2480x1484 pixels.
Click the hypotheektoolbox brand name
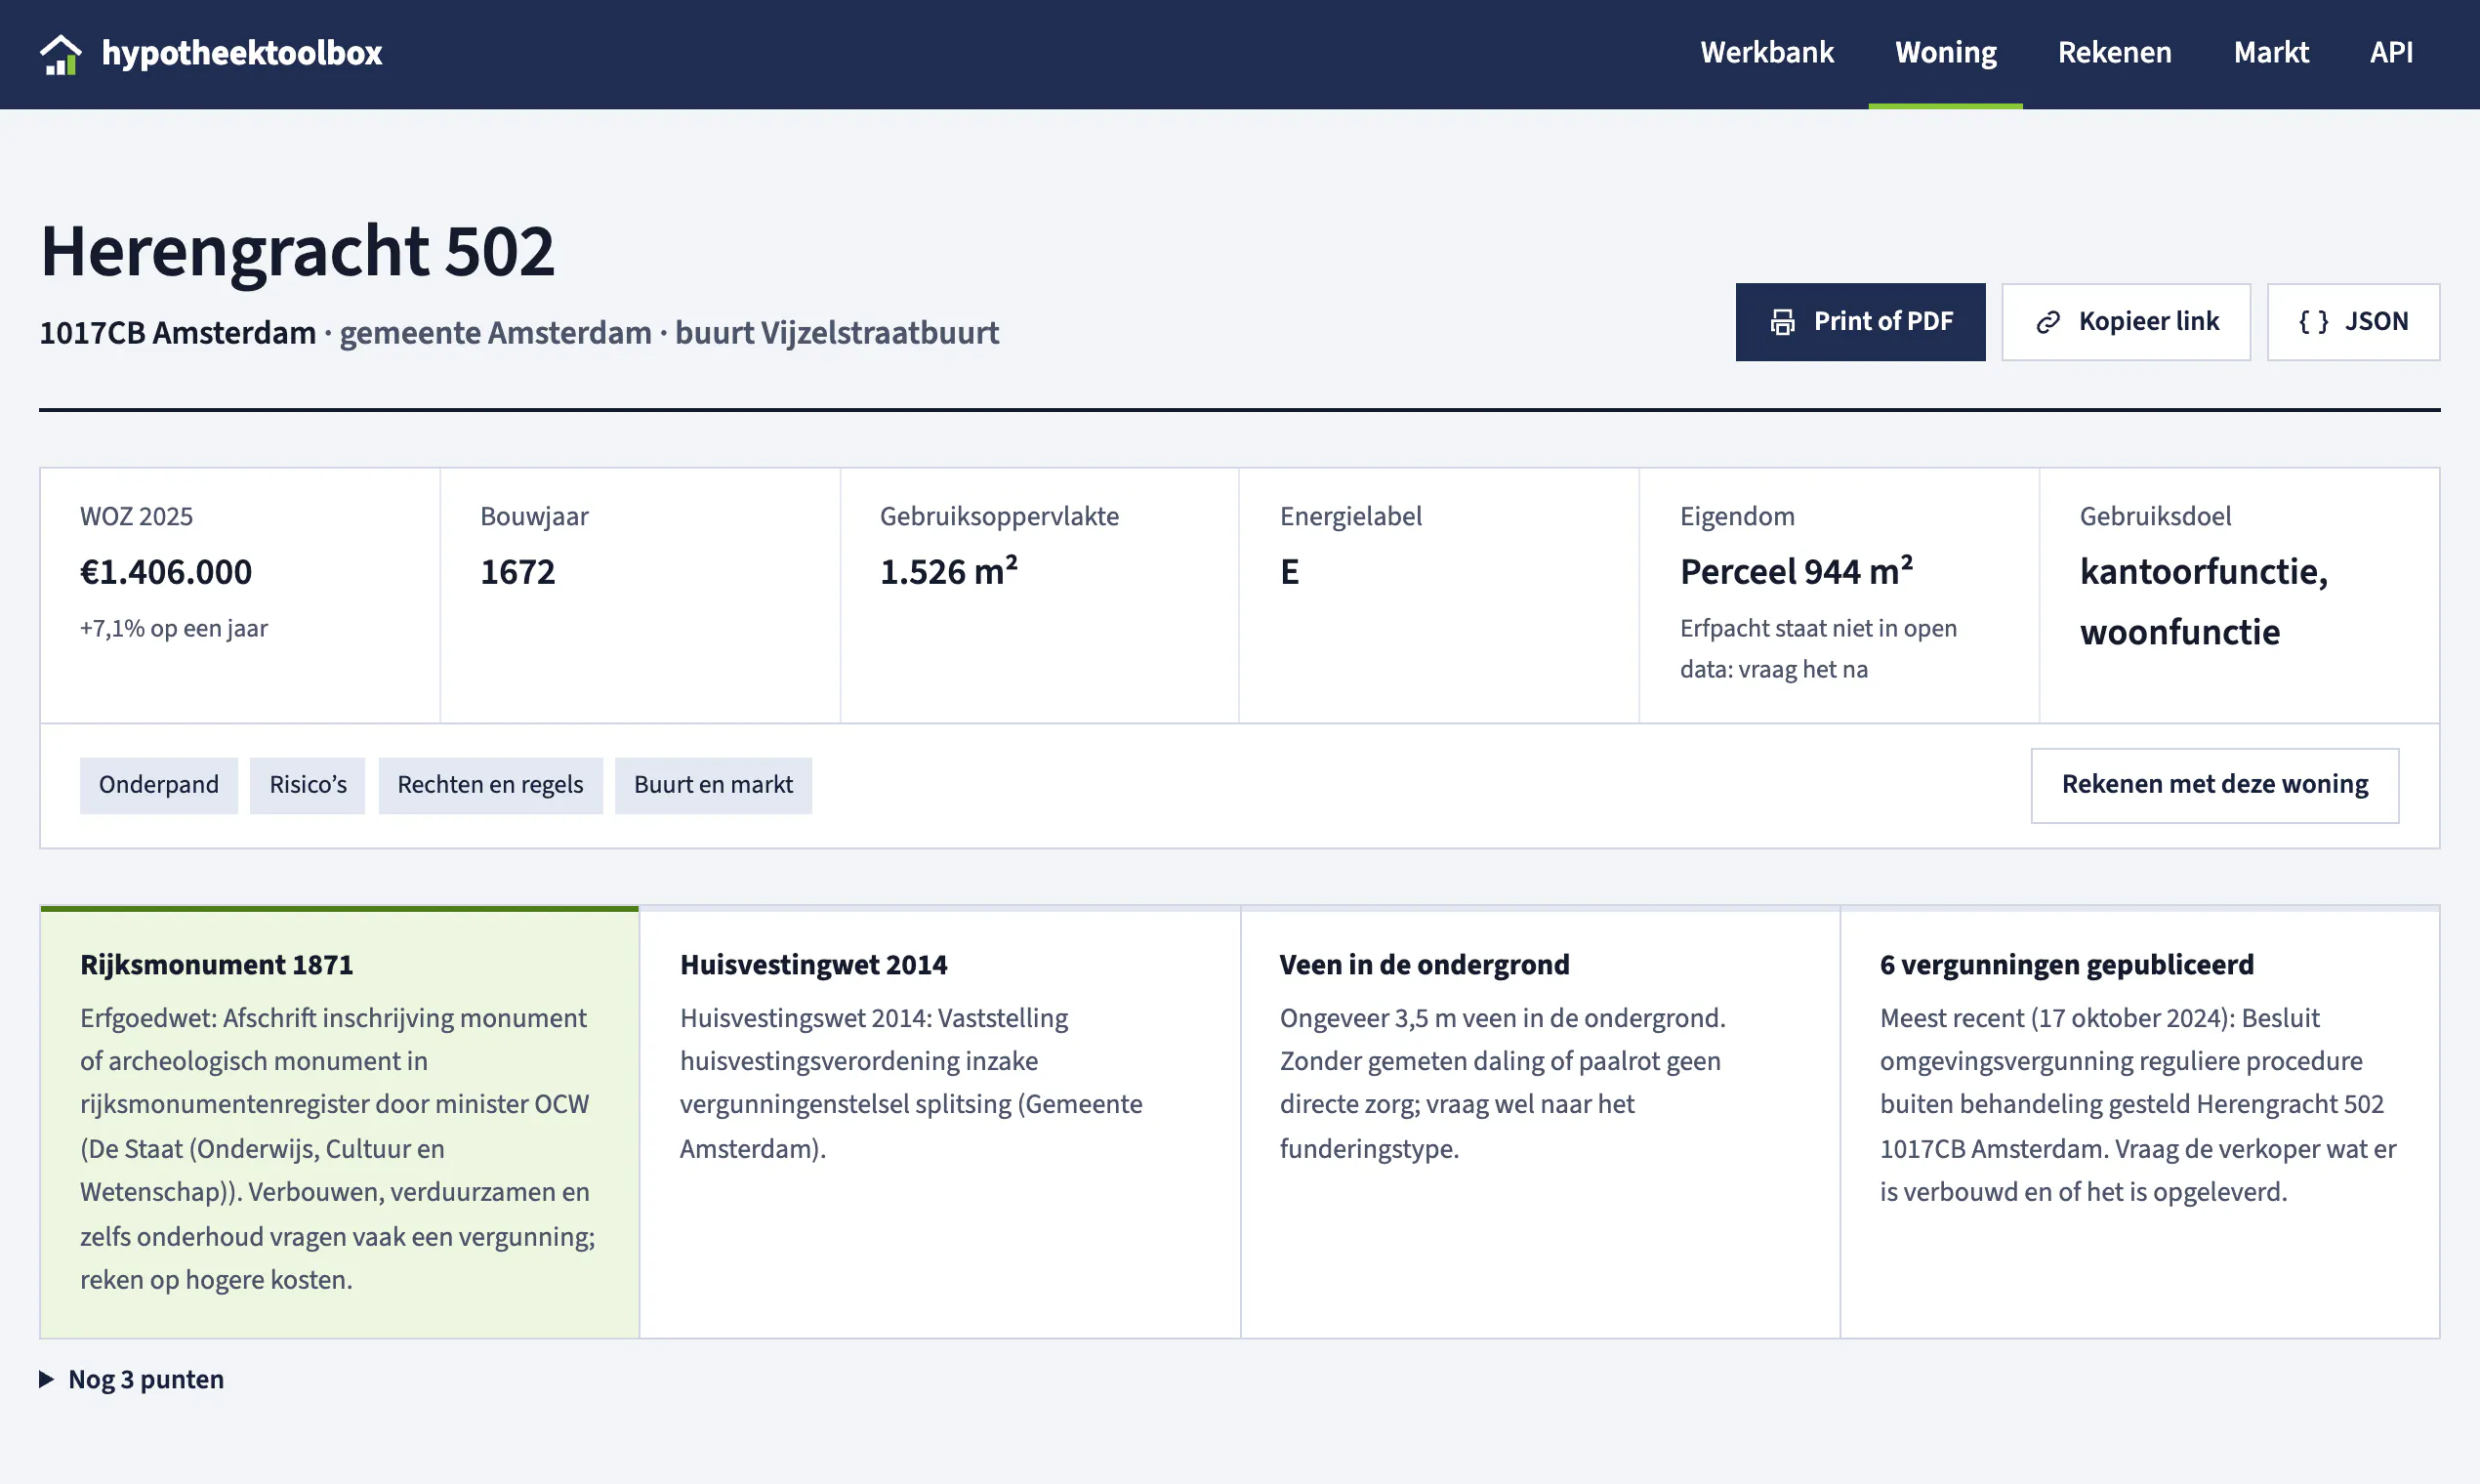coord(242,52)
